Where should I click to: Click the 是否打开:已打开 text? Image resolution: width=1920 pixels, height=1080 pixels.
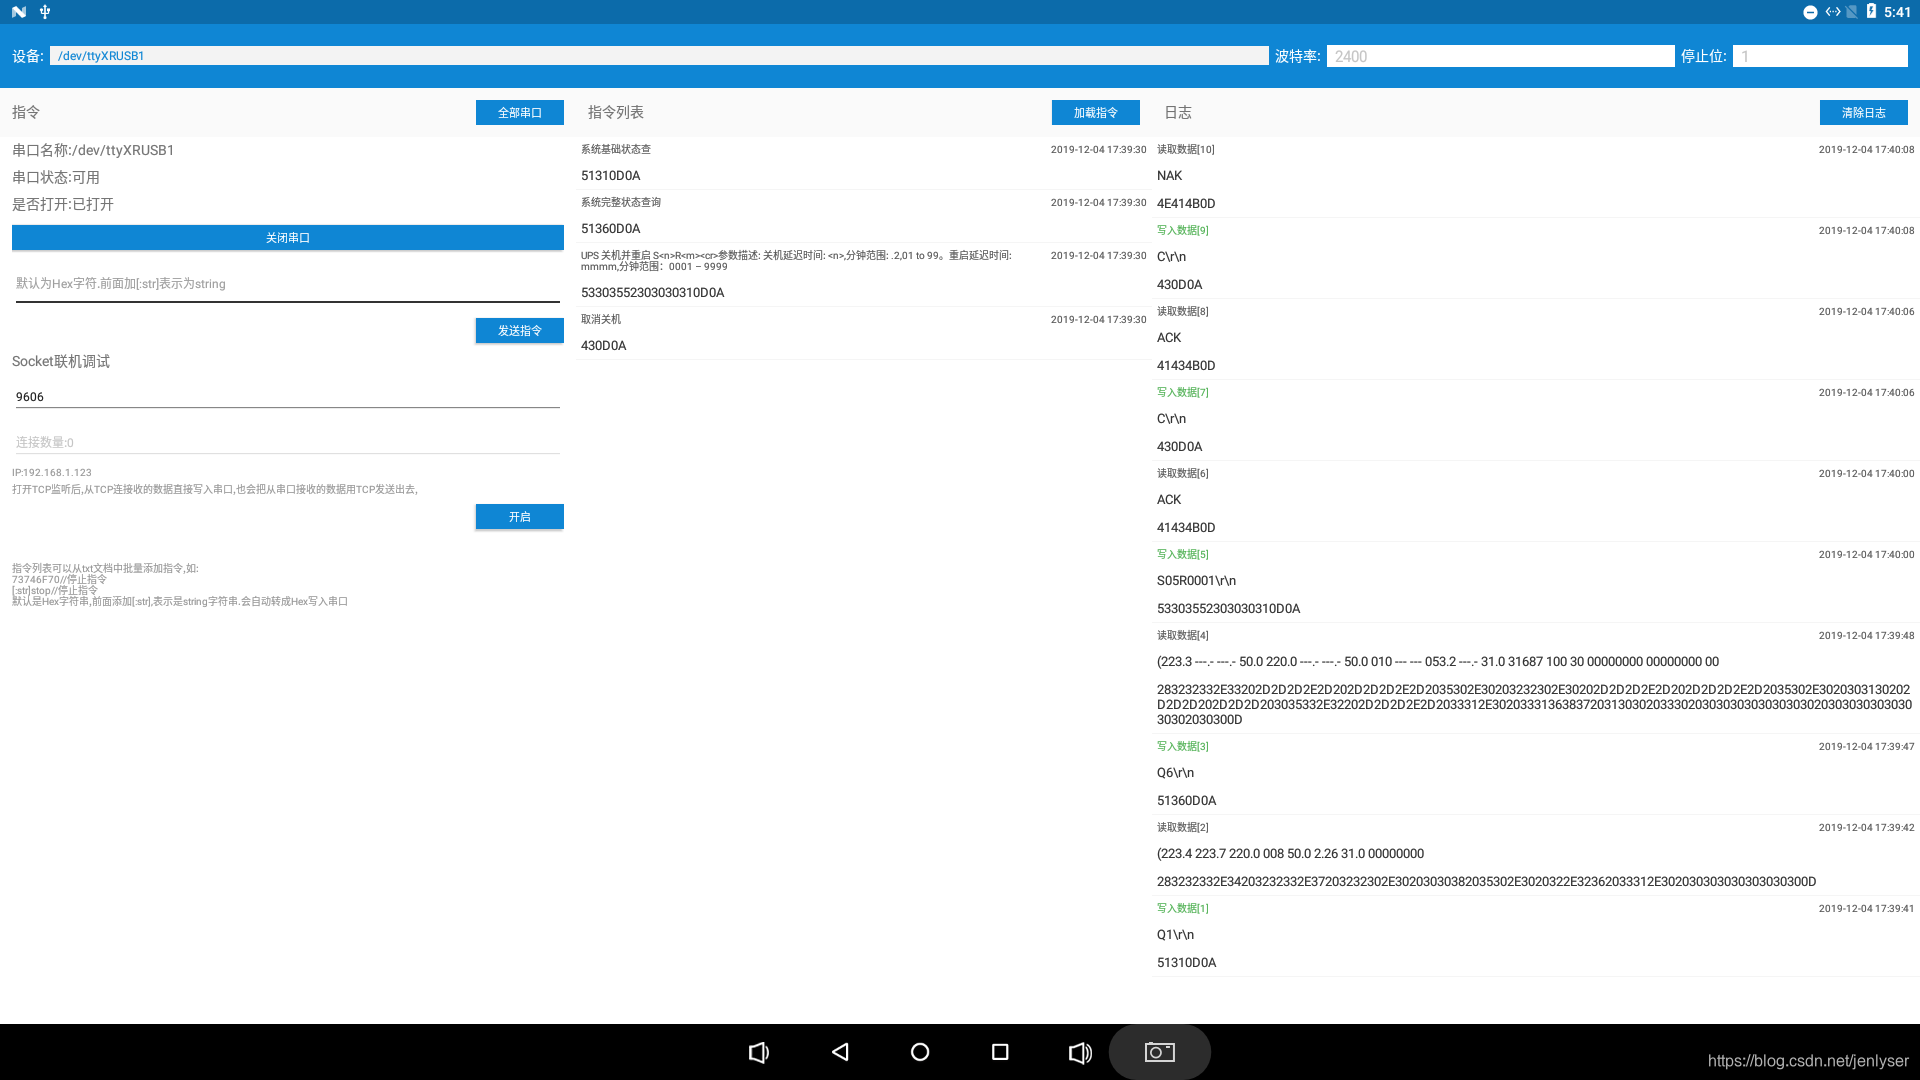(x=63, y=204)
